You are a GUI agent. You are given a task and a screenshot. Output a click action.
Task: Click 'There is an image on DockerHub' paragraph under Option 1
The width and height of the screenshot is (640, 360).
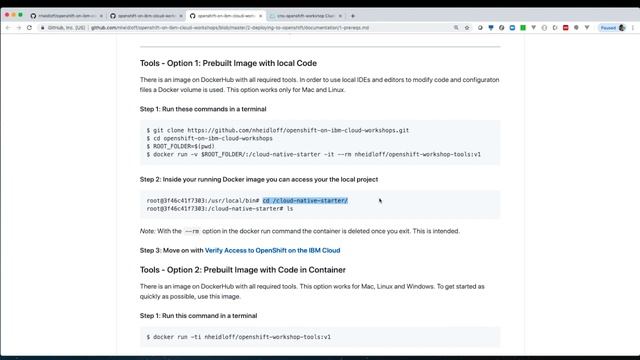point(320,85)
